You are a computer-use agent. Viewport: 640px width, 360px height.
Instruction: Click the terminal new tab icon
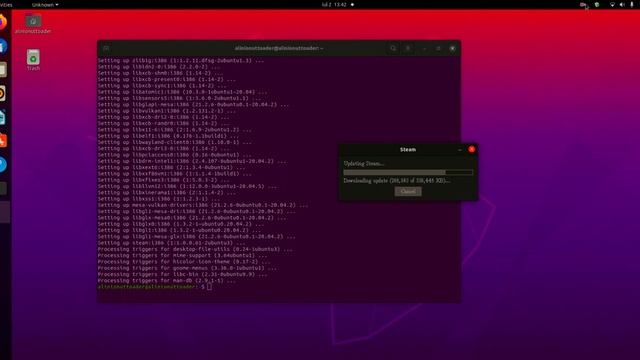click(x=106, y=48)
